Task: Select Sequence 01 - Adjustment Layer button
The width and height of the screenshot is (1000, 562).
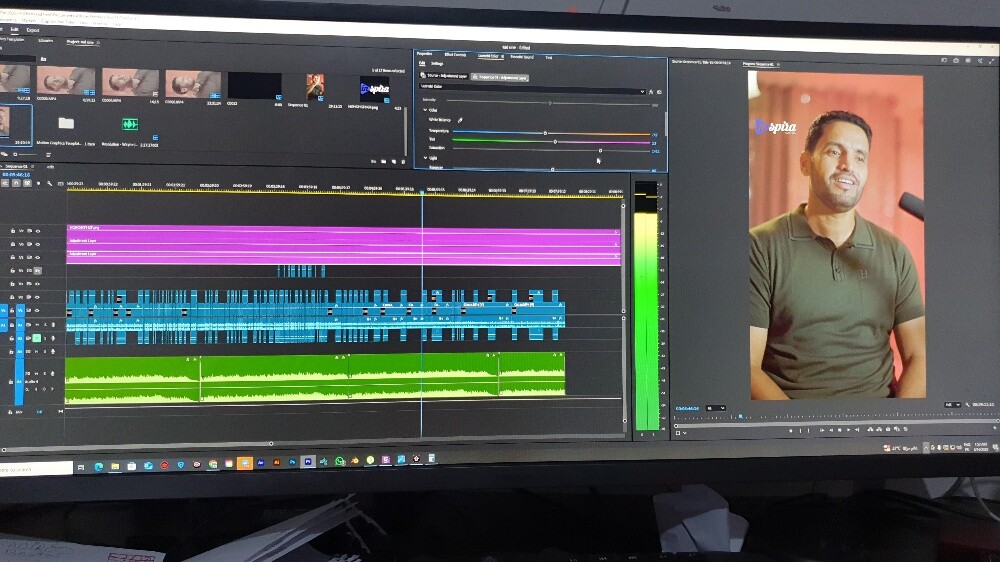Action: tap(500, 77)
